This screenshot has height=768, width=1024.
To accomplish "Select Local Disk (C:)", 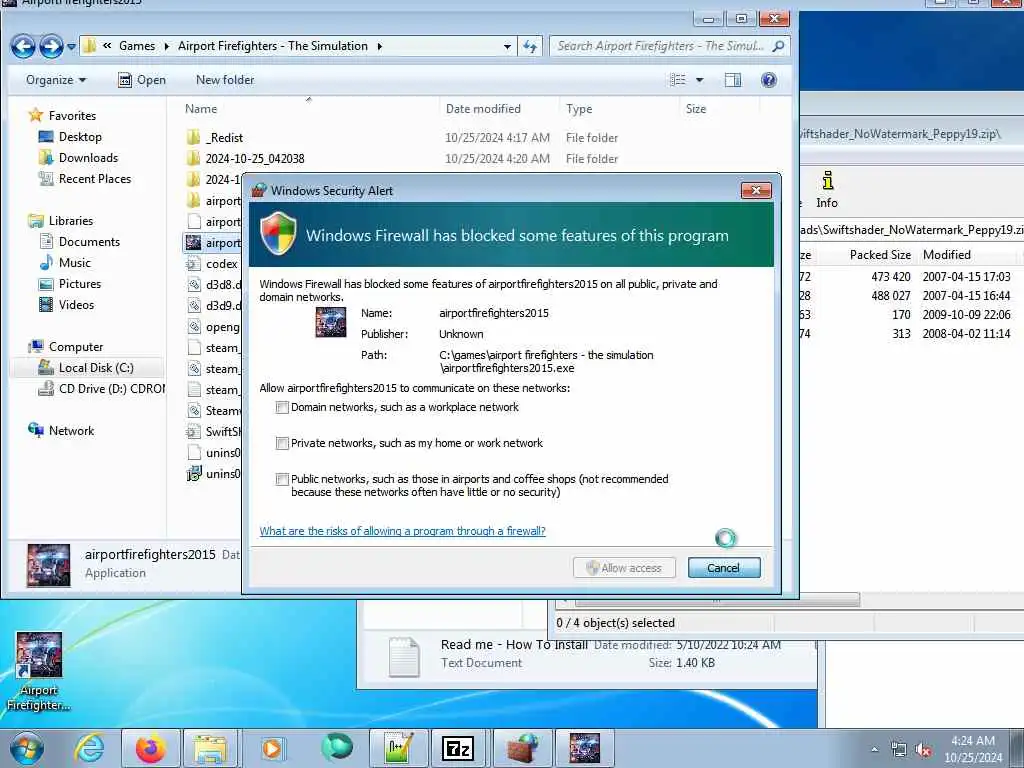I will click(x=88, y=368).
